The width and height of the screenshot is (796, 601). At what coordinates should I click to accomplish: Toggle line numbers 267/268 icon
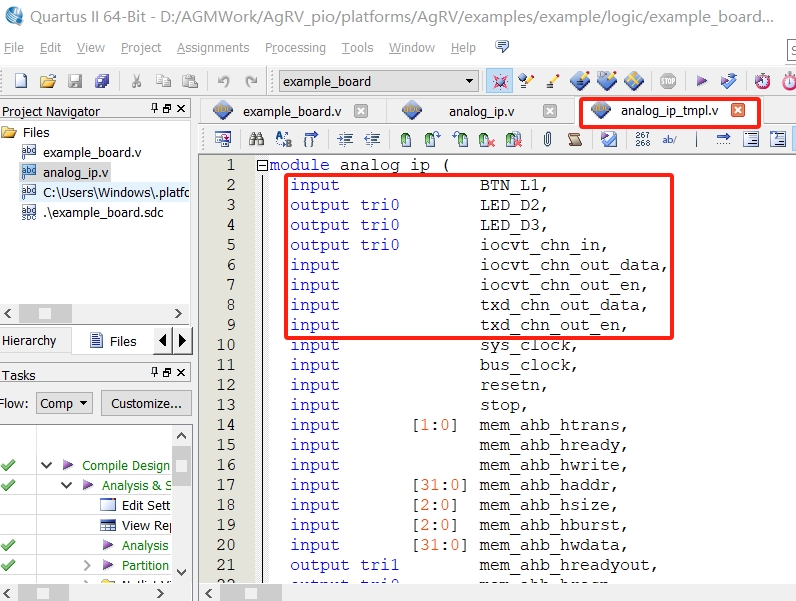643,139
